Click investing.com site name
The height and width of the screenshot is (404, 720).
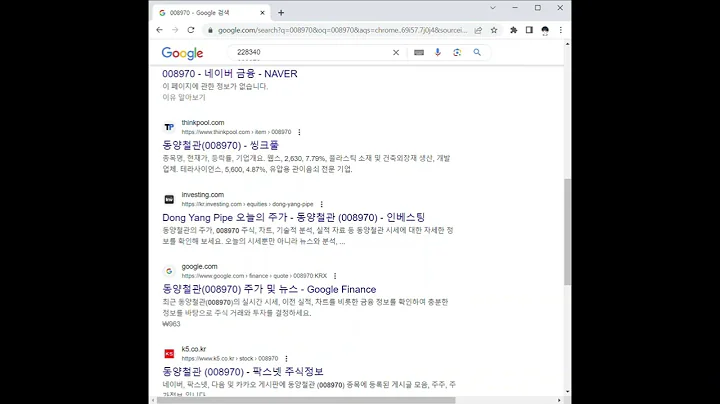point(202,195)
